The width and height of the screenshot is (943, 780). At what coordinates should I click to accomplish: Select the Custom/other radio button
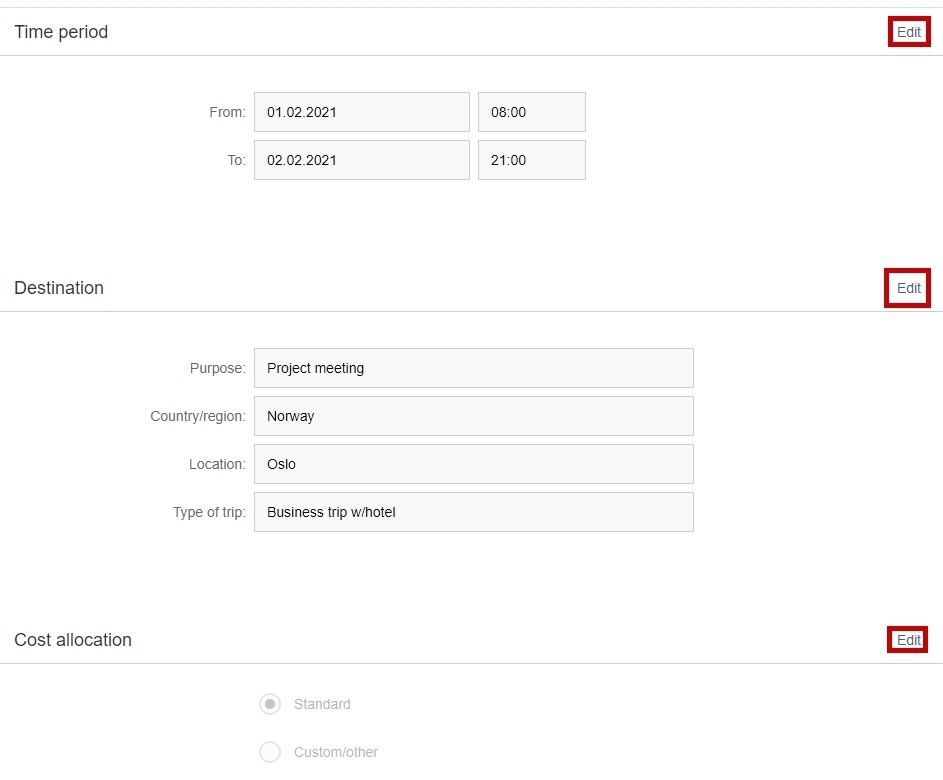270,752
